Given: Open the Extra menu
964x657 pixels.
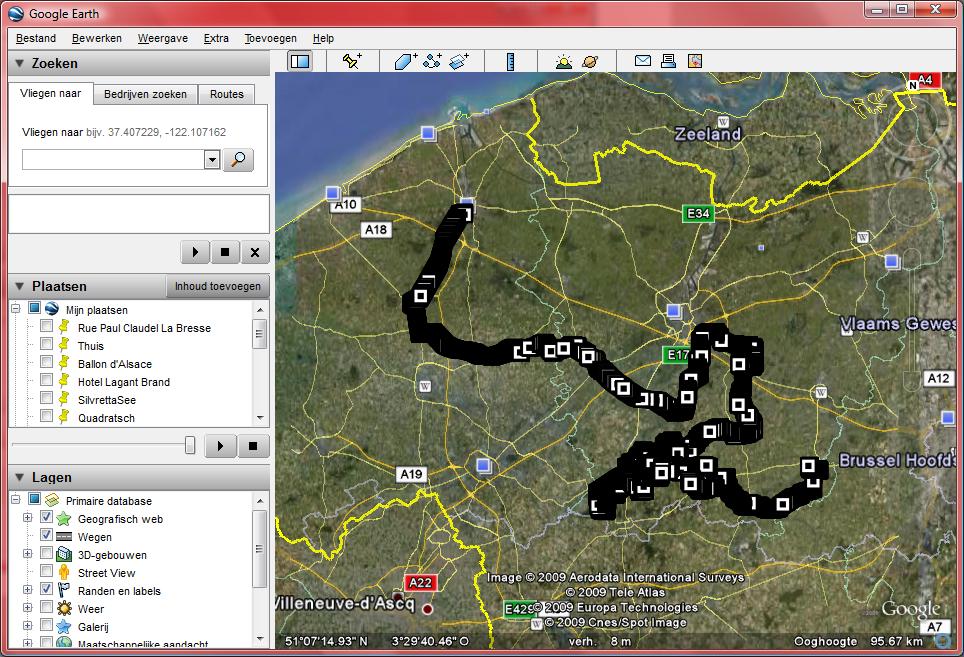Looking at the screenshot, I should [216, 38].
